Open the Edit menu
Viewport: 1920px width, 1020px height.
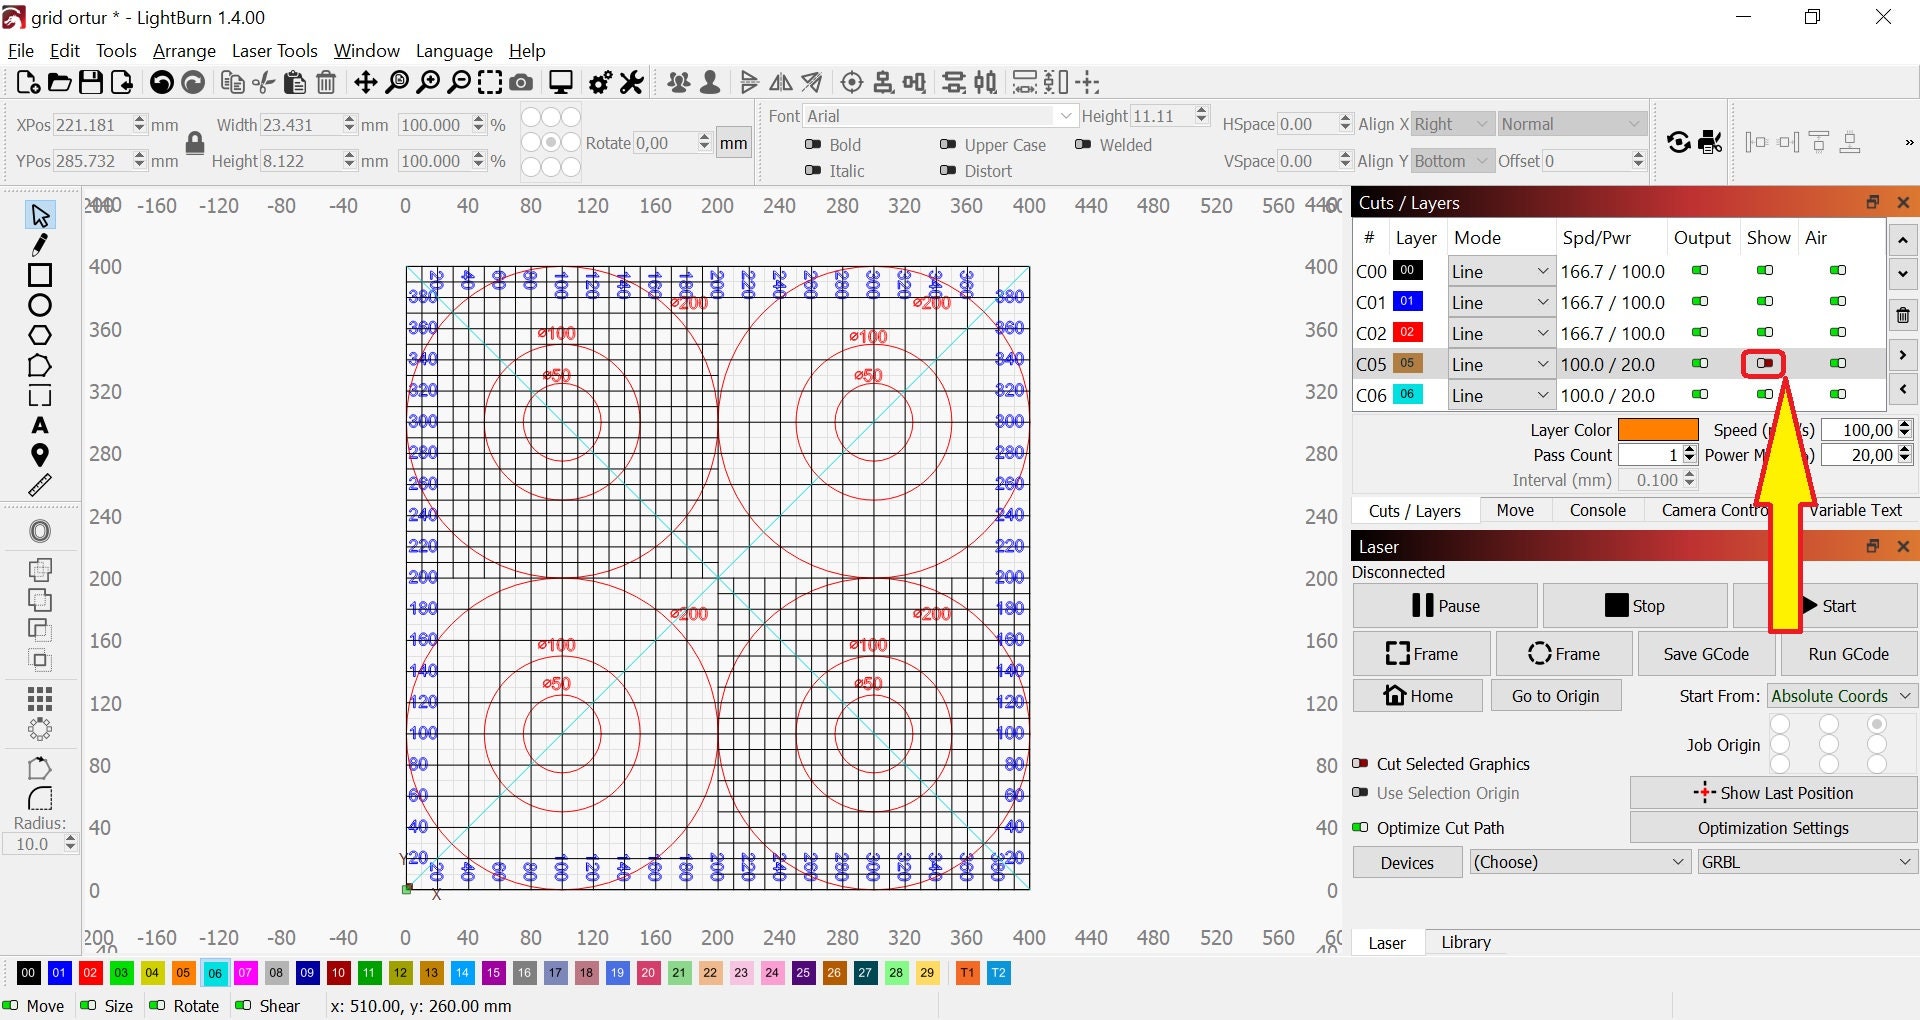click(x=64, y=51)
